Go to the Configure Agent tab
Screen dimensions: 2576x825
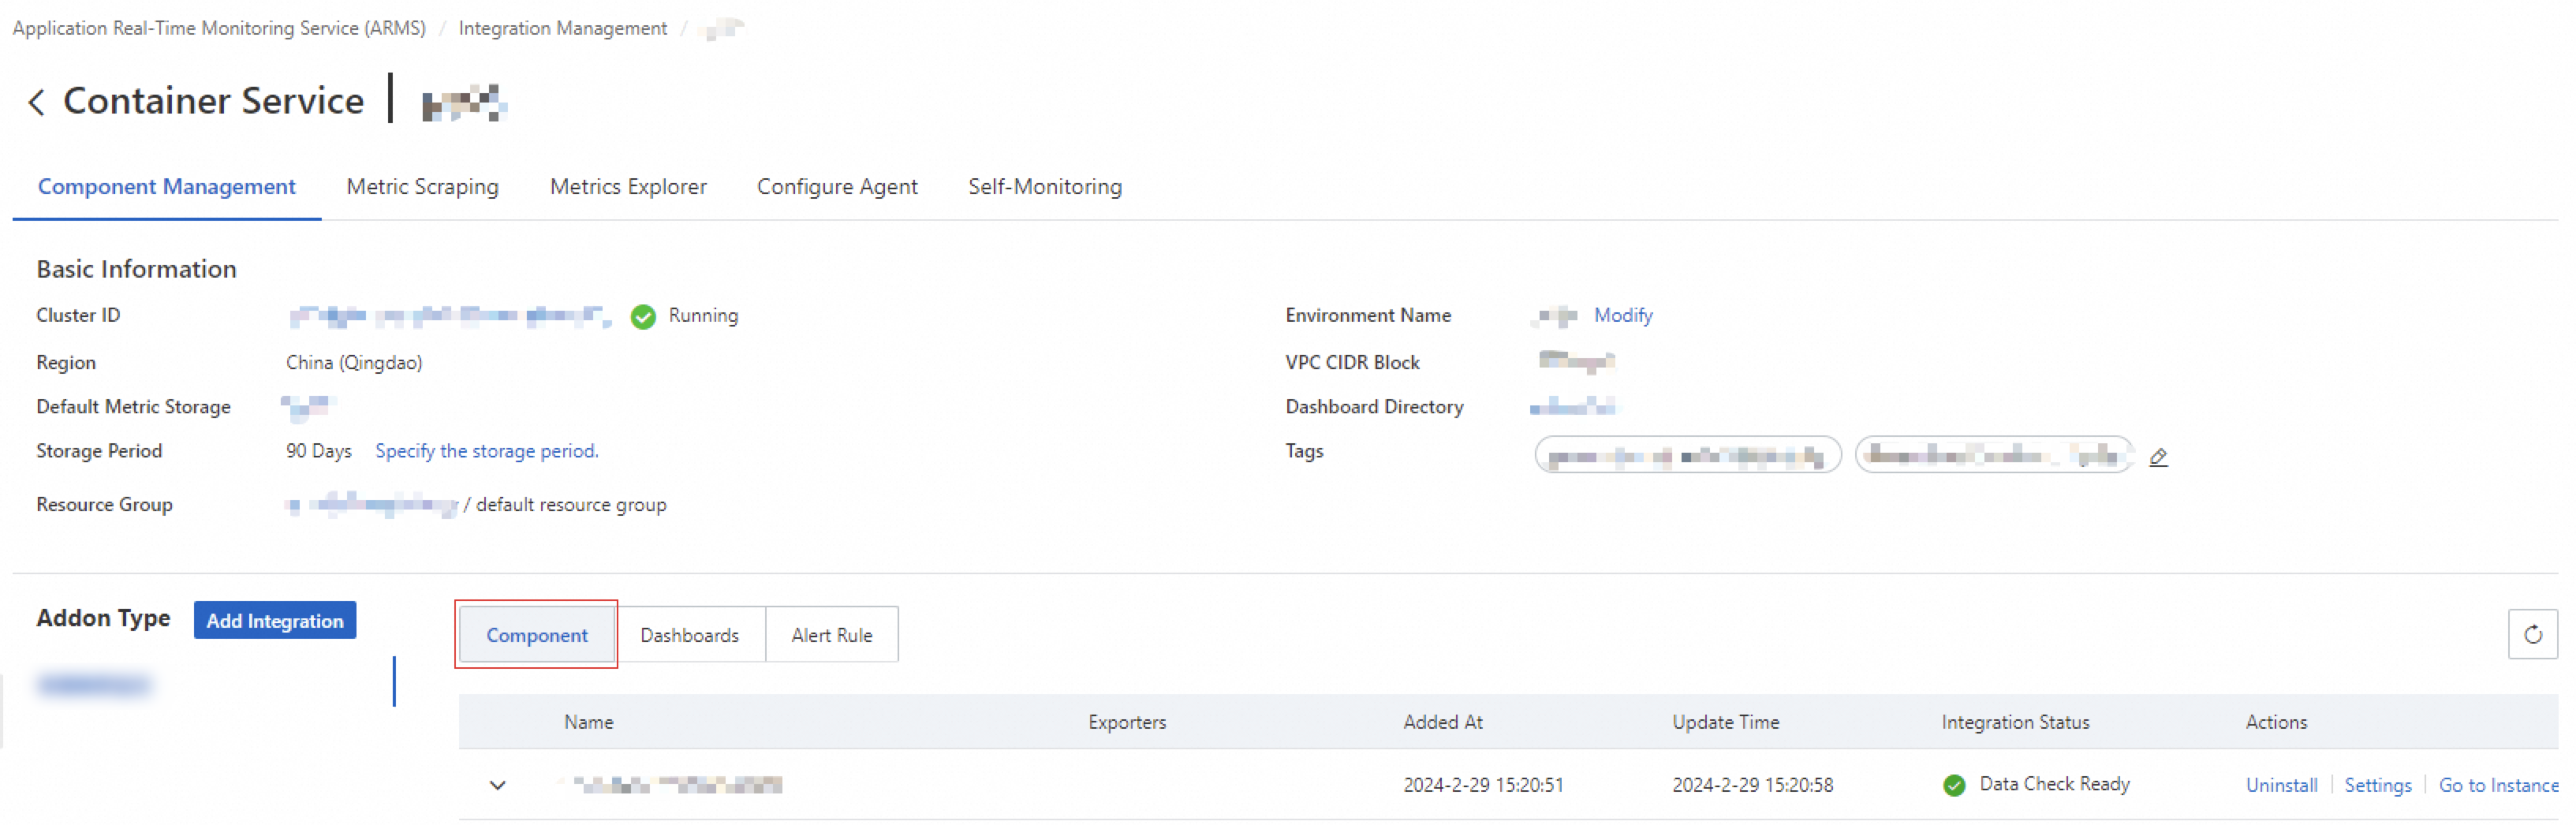pyautogui.click(x=837, y=187)
